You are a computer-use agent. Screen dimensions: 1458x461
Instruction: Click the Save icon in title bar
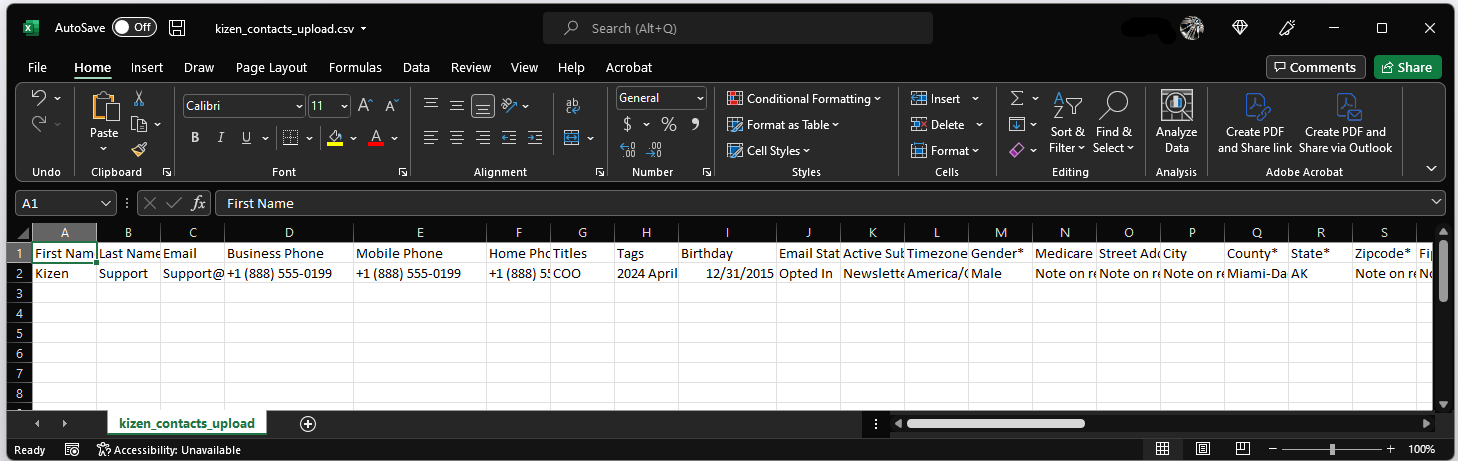[x=177, y=28]
